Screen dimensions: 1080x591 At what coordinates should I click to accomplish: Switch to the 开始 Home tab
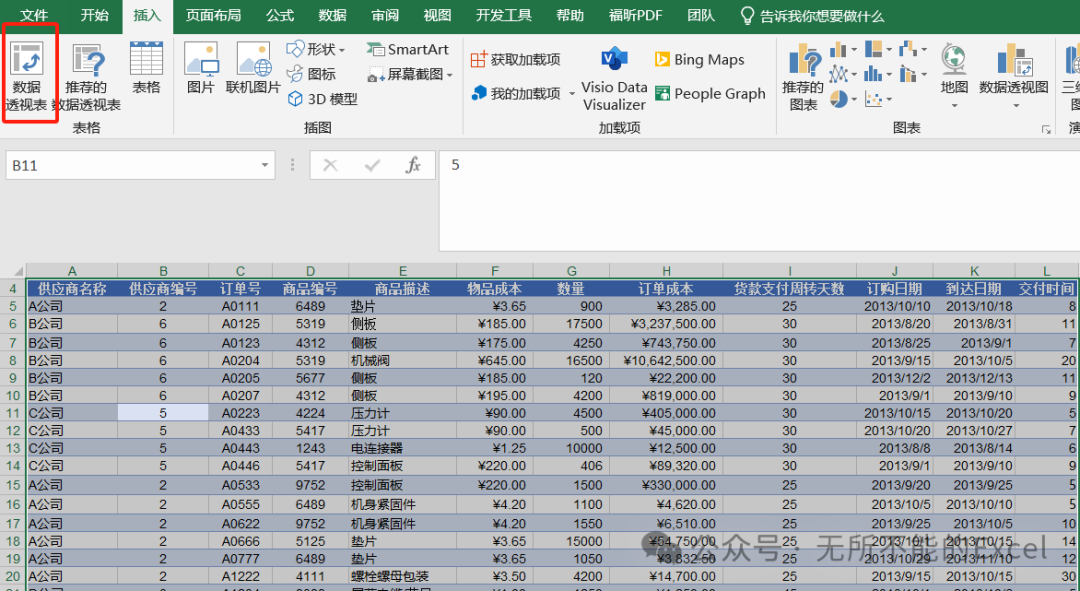(94, 15)
